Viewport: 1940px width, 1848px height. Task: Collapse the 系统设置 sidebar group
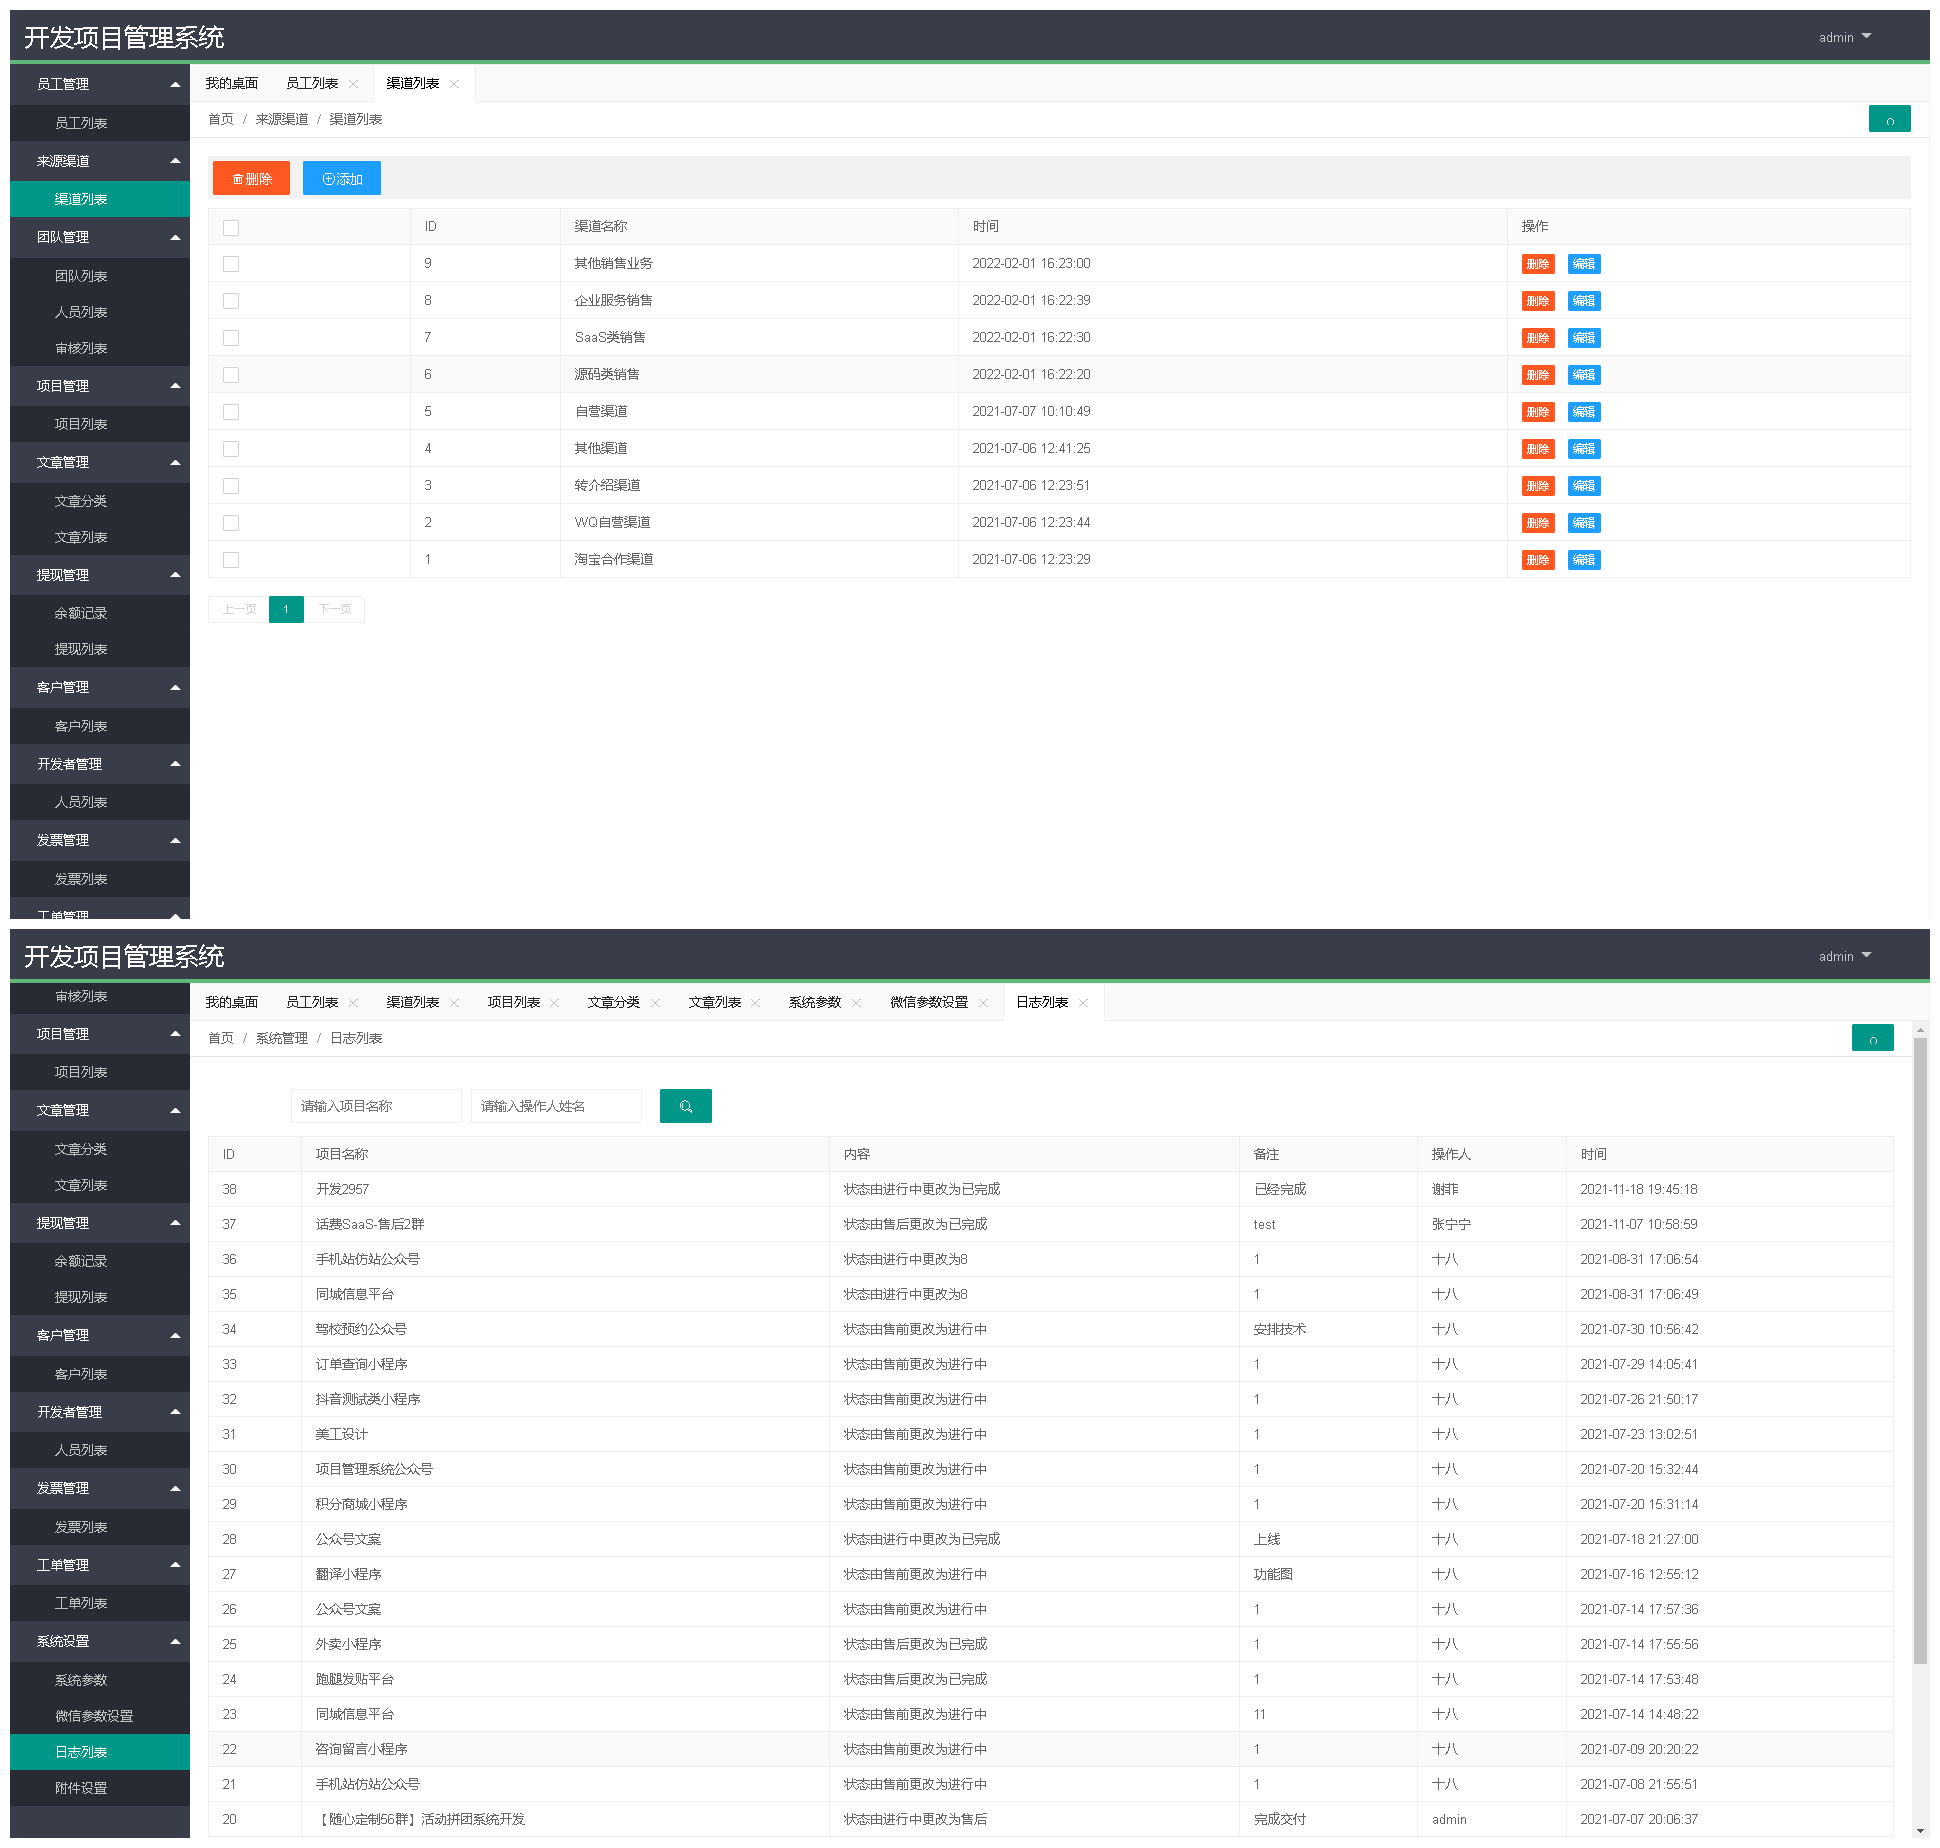[100, 1641]
